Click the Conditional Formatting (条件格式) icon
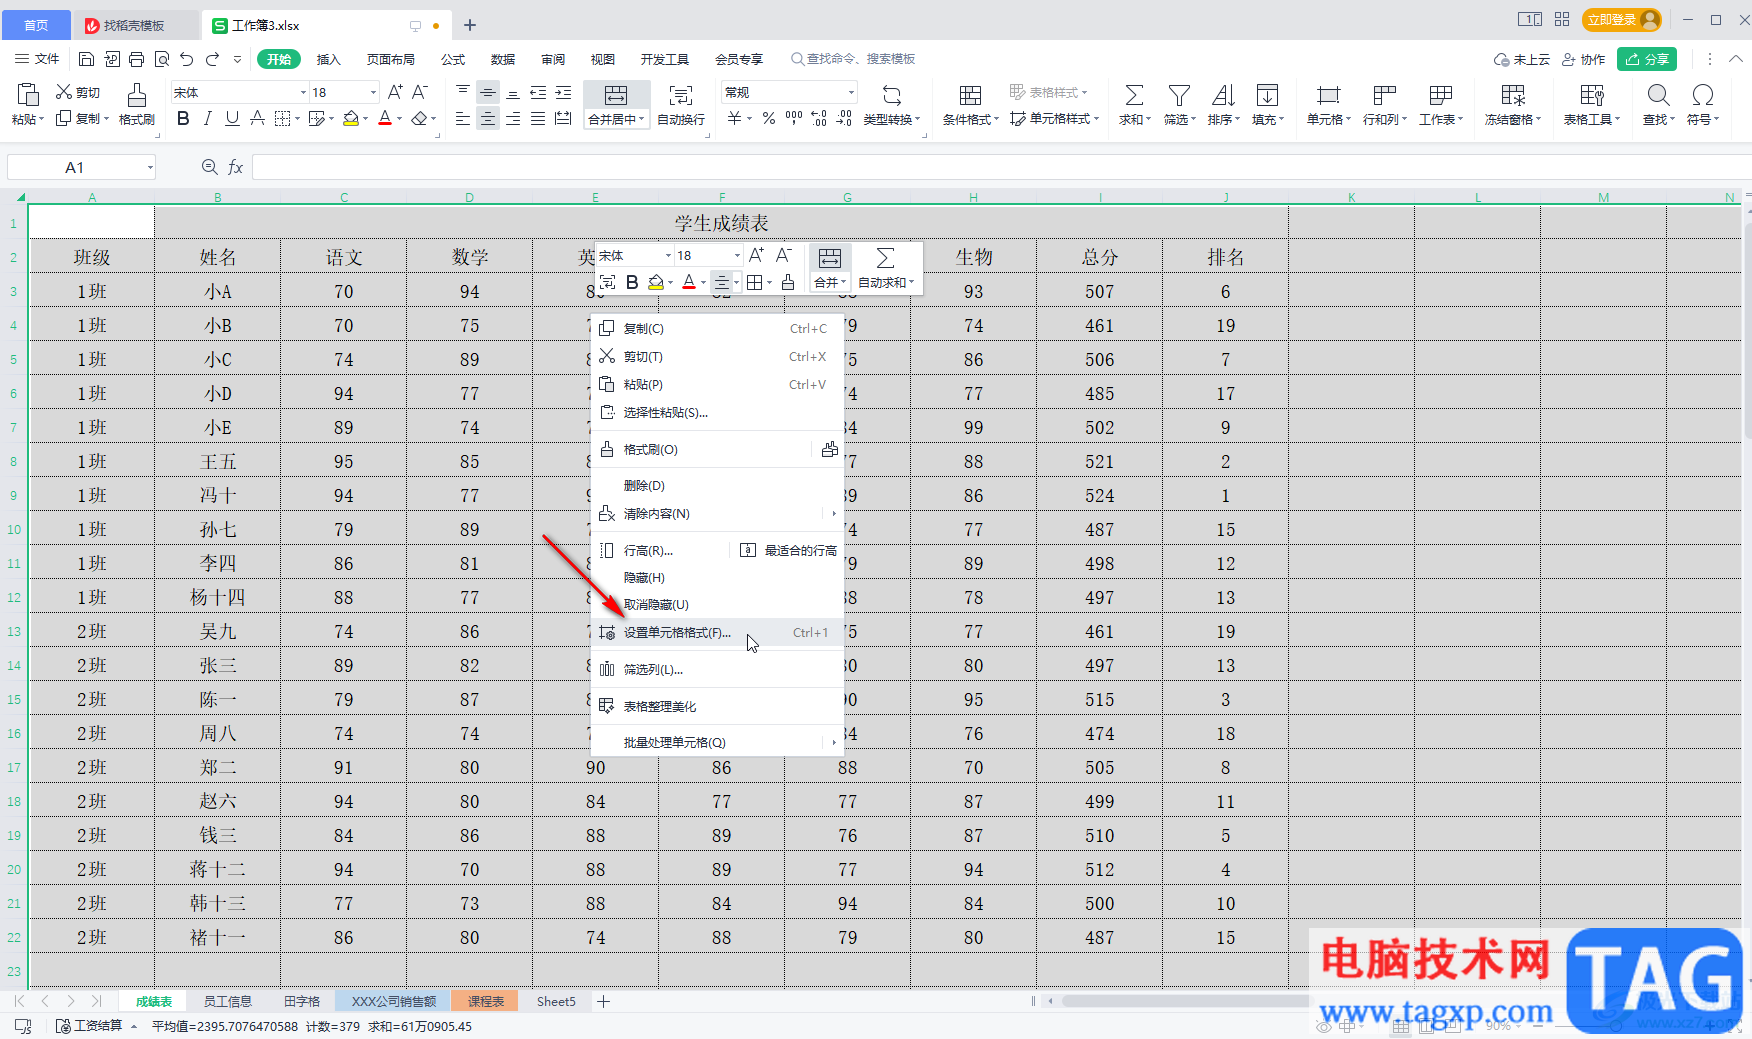Screen dimensions: 1752x1039 [x=970, y=95]
